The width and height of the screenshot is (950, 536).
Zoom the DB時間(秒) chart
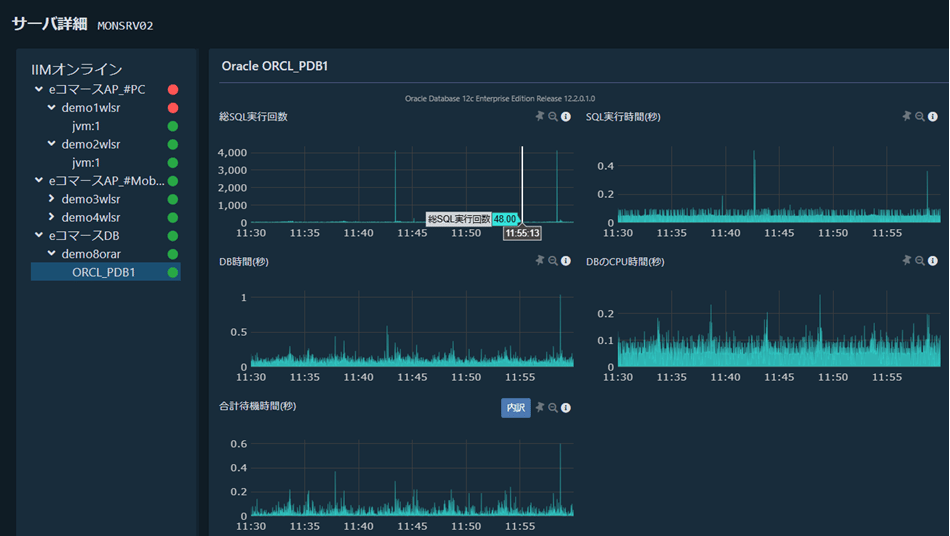553,260
